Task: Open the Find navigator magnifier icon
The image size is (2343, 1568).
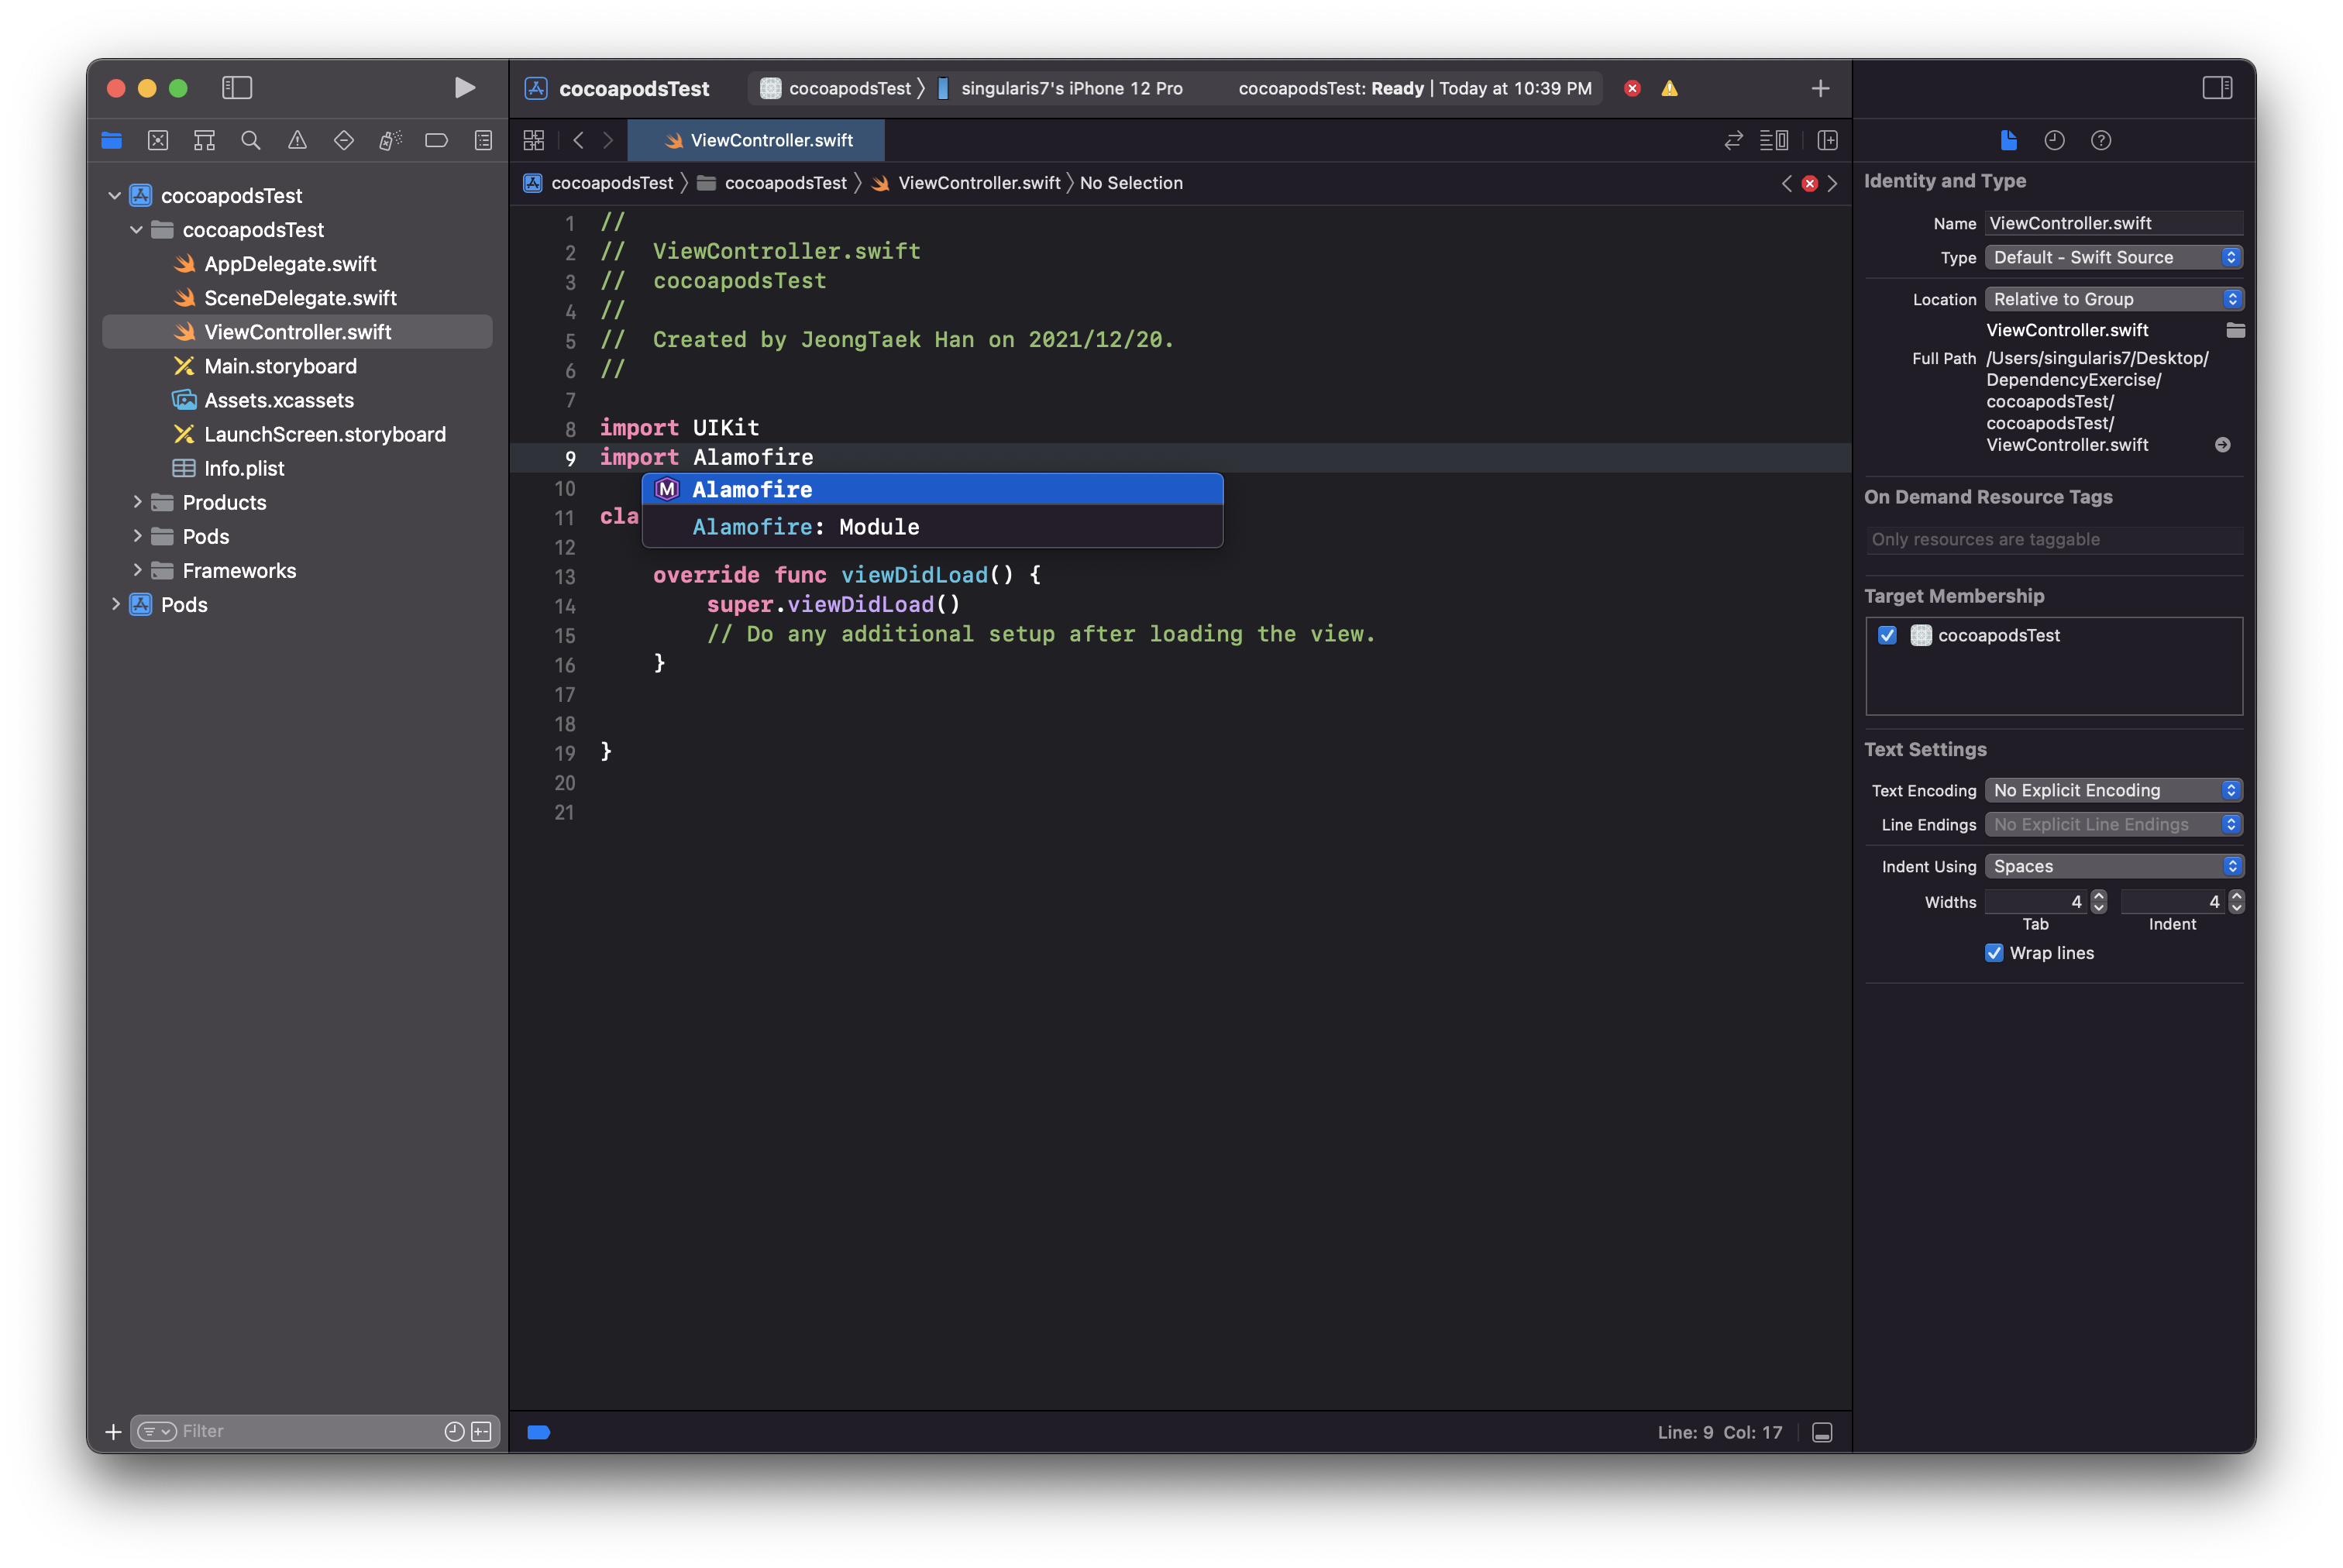Action: click(251, 141)
